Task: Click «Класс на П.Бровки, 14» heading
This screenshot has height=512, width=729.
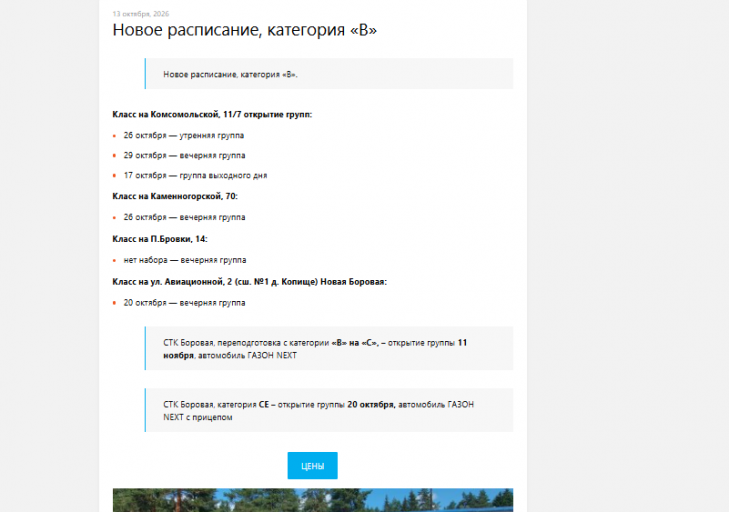Action: pos(160,239)
